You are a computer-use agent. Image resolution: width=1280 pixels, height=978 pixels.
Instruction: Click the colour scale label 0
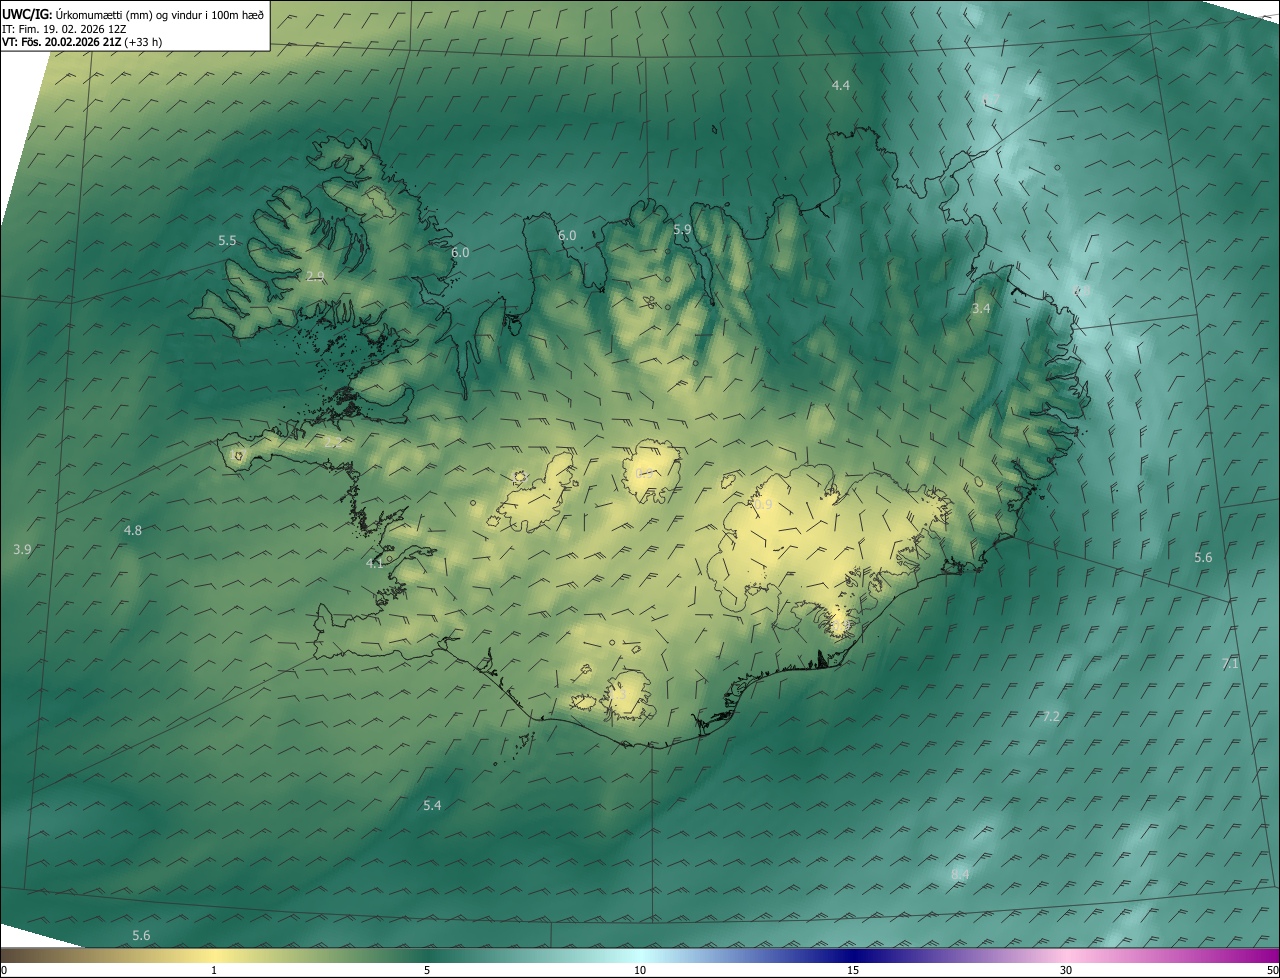(4, 970)
